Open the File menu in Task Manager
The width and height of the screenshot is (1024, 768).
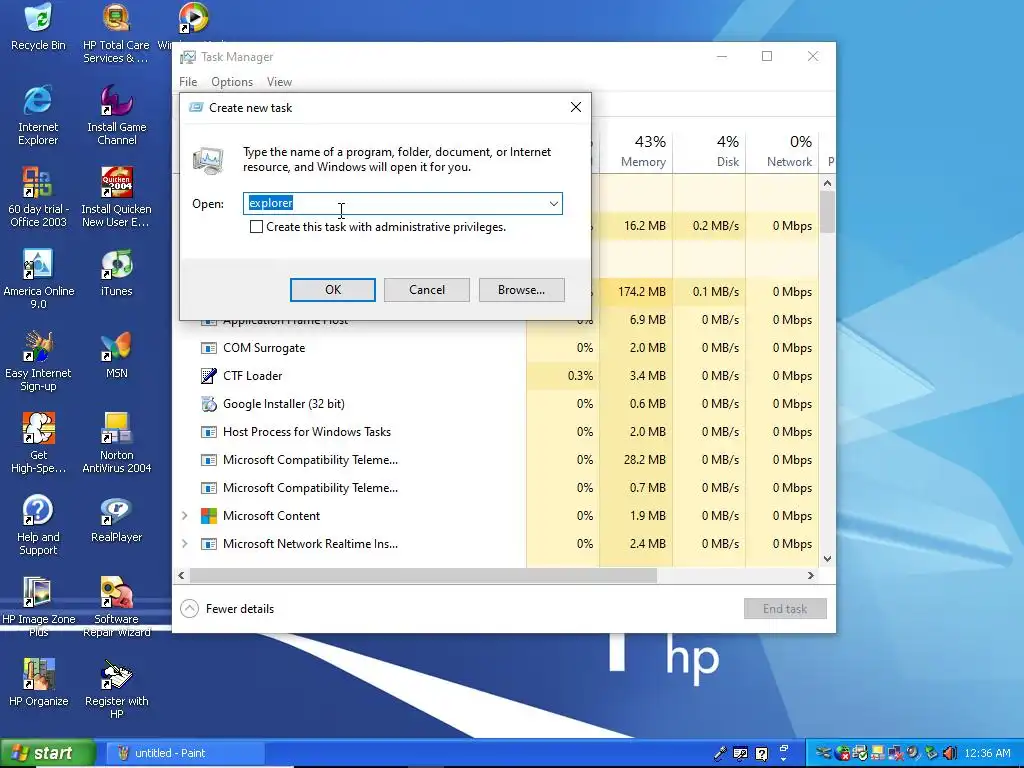[x=188, y=82]
